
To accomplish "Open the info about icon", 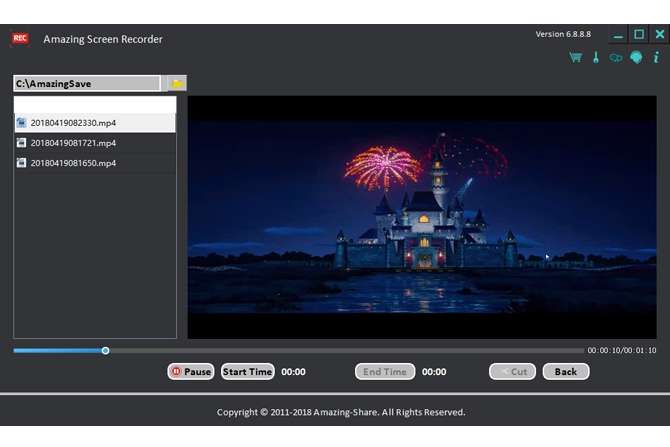I will (656, 57).
